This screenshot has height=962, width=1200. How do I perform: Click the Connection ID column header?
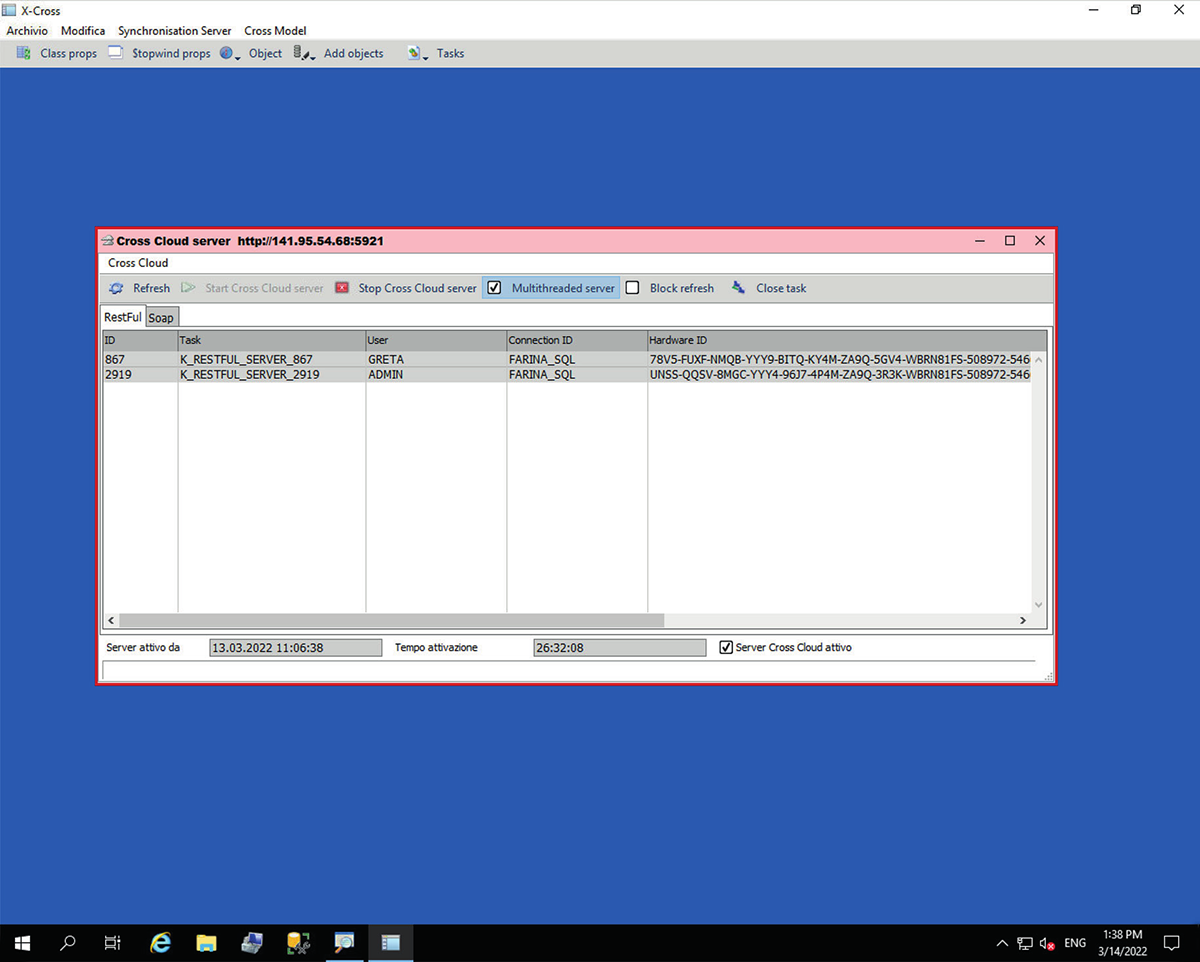(577, 340)
